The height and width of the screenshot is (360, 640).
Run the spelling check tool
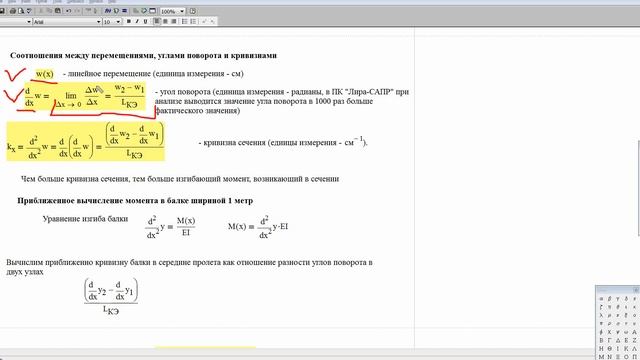(x=29, y=11)
